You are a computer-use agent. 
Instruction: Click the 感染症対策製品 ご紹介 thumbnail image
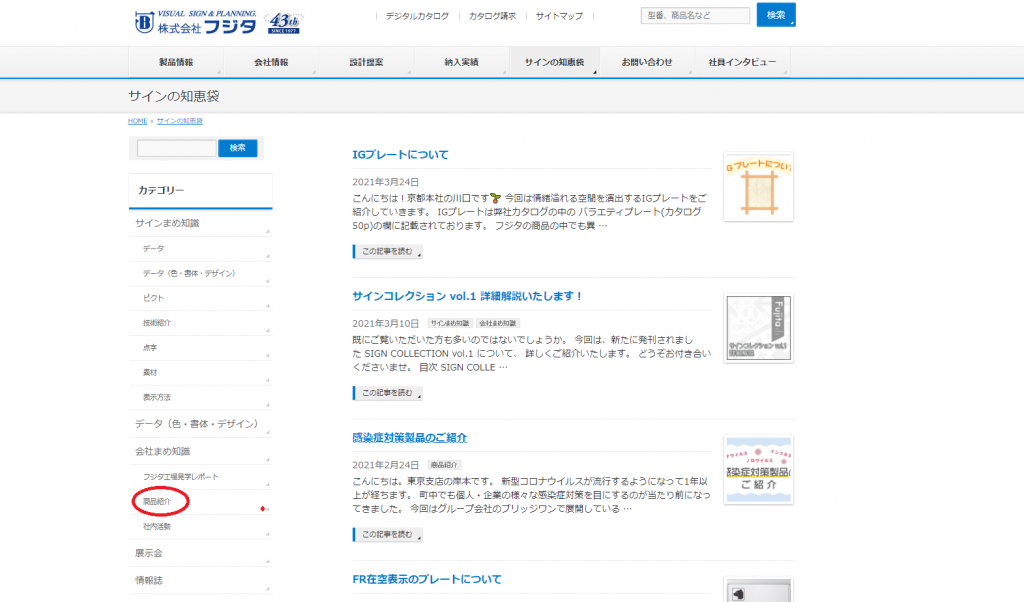tap(758, 470)
